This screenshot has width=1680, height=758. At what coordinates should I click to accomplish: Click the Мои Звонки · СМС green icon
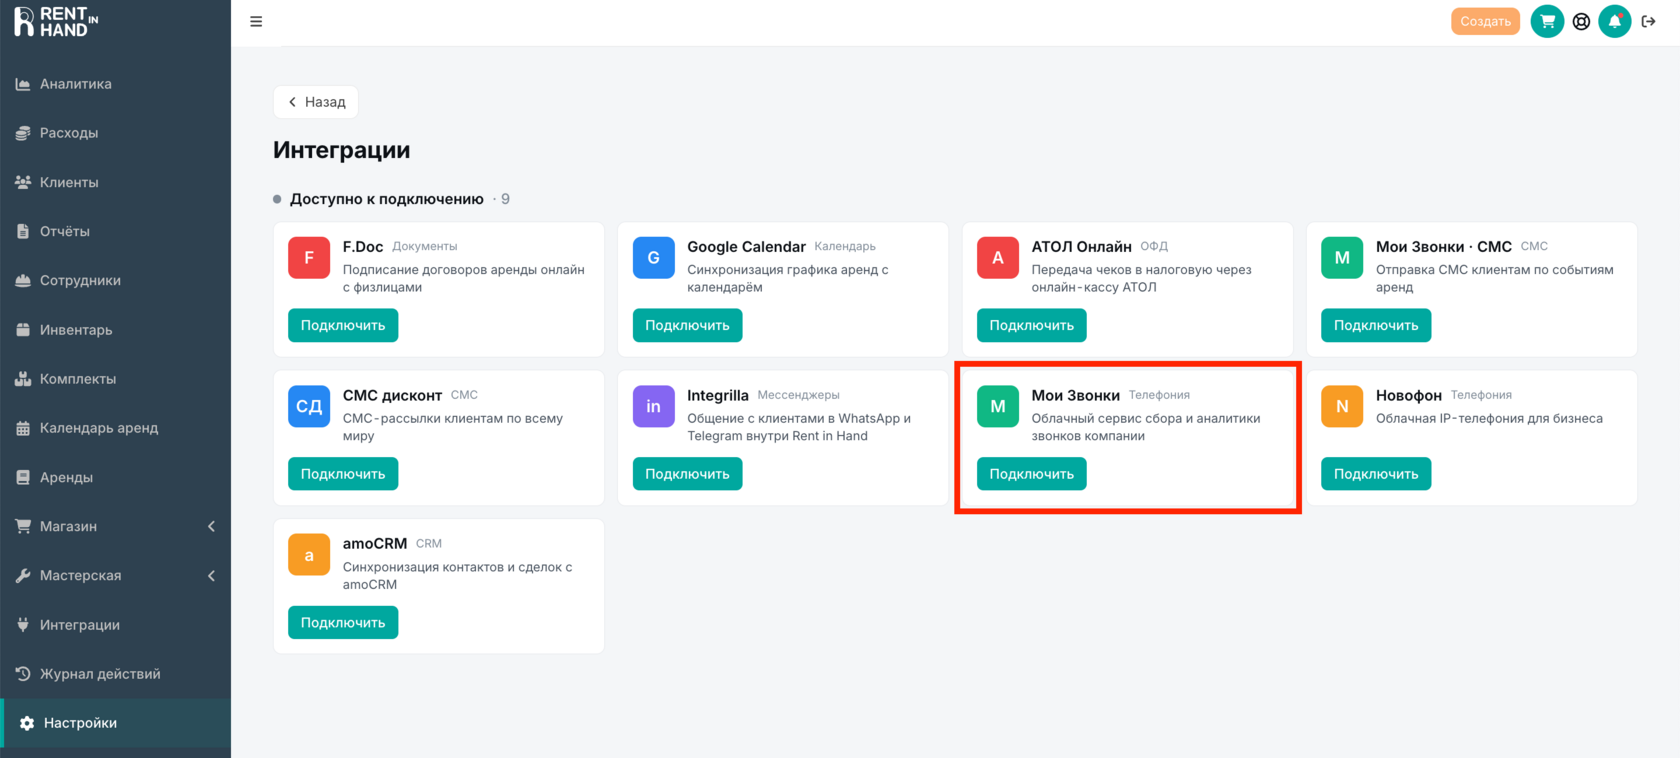pos(1342,258)
